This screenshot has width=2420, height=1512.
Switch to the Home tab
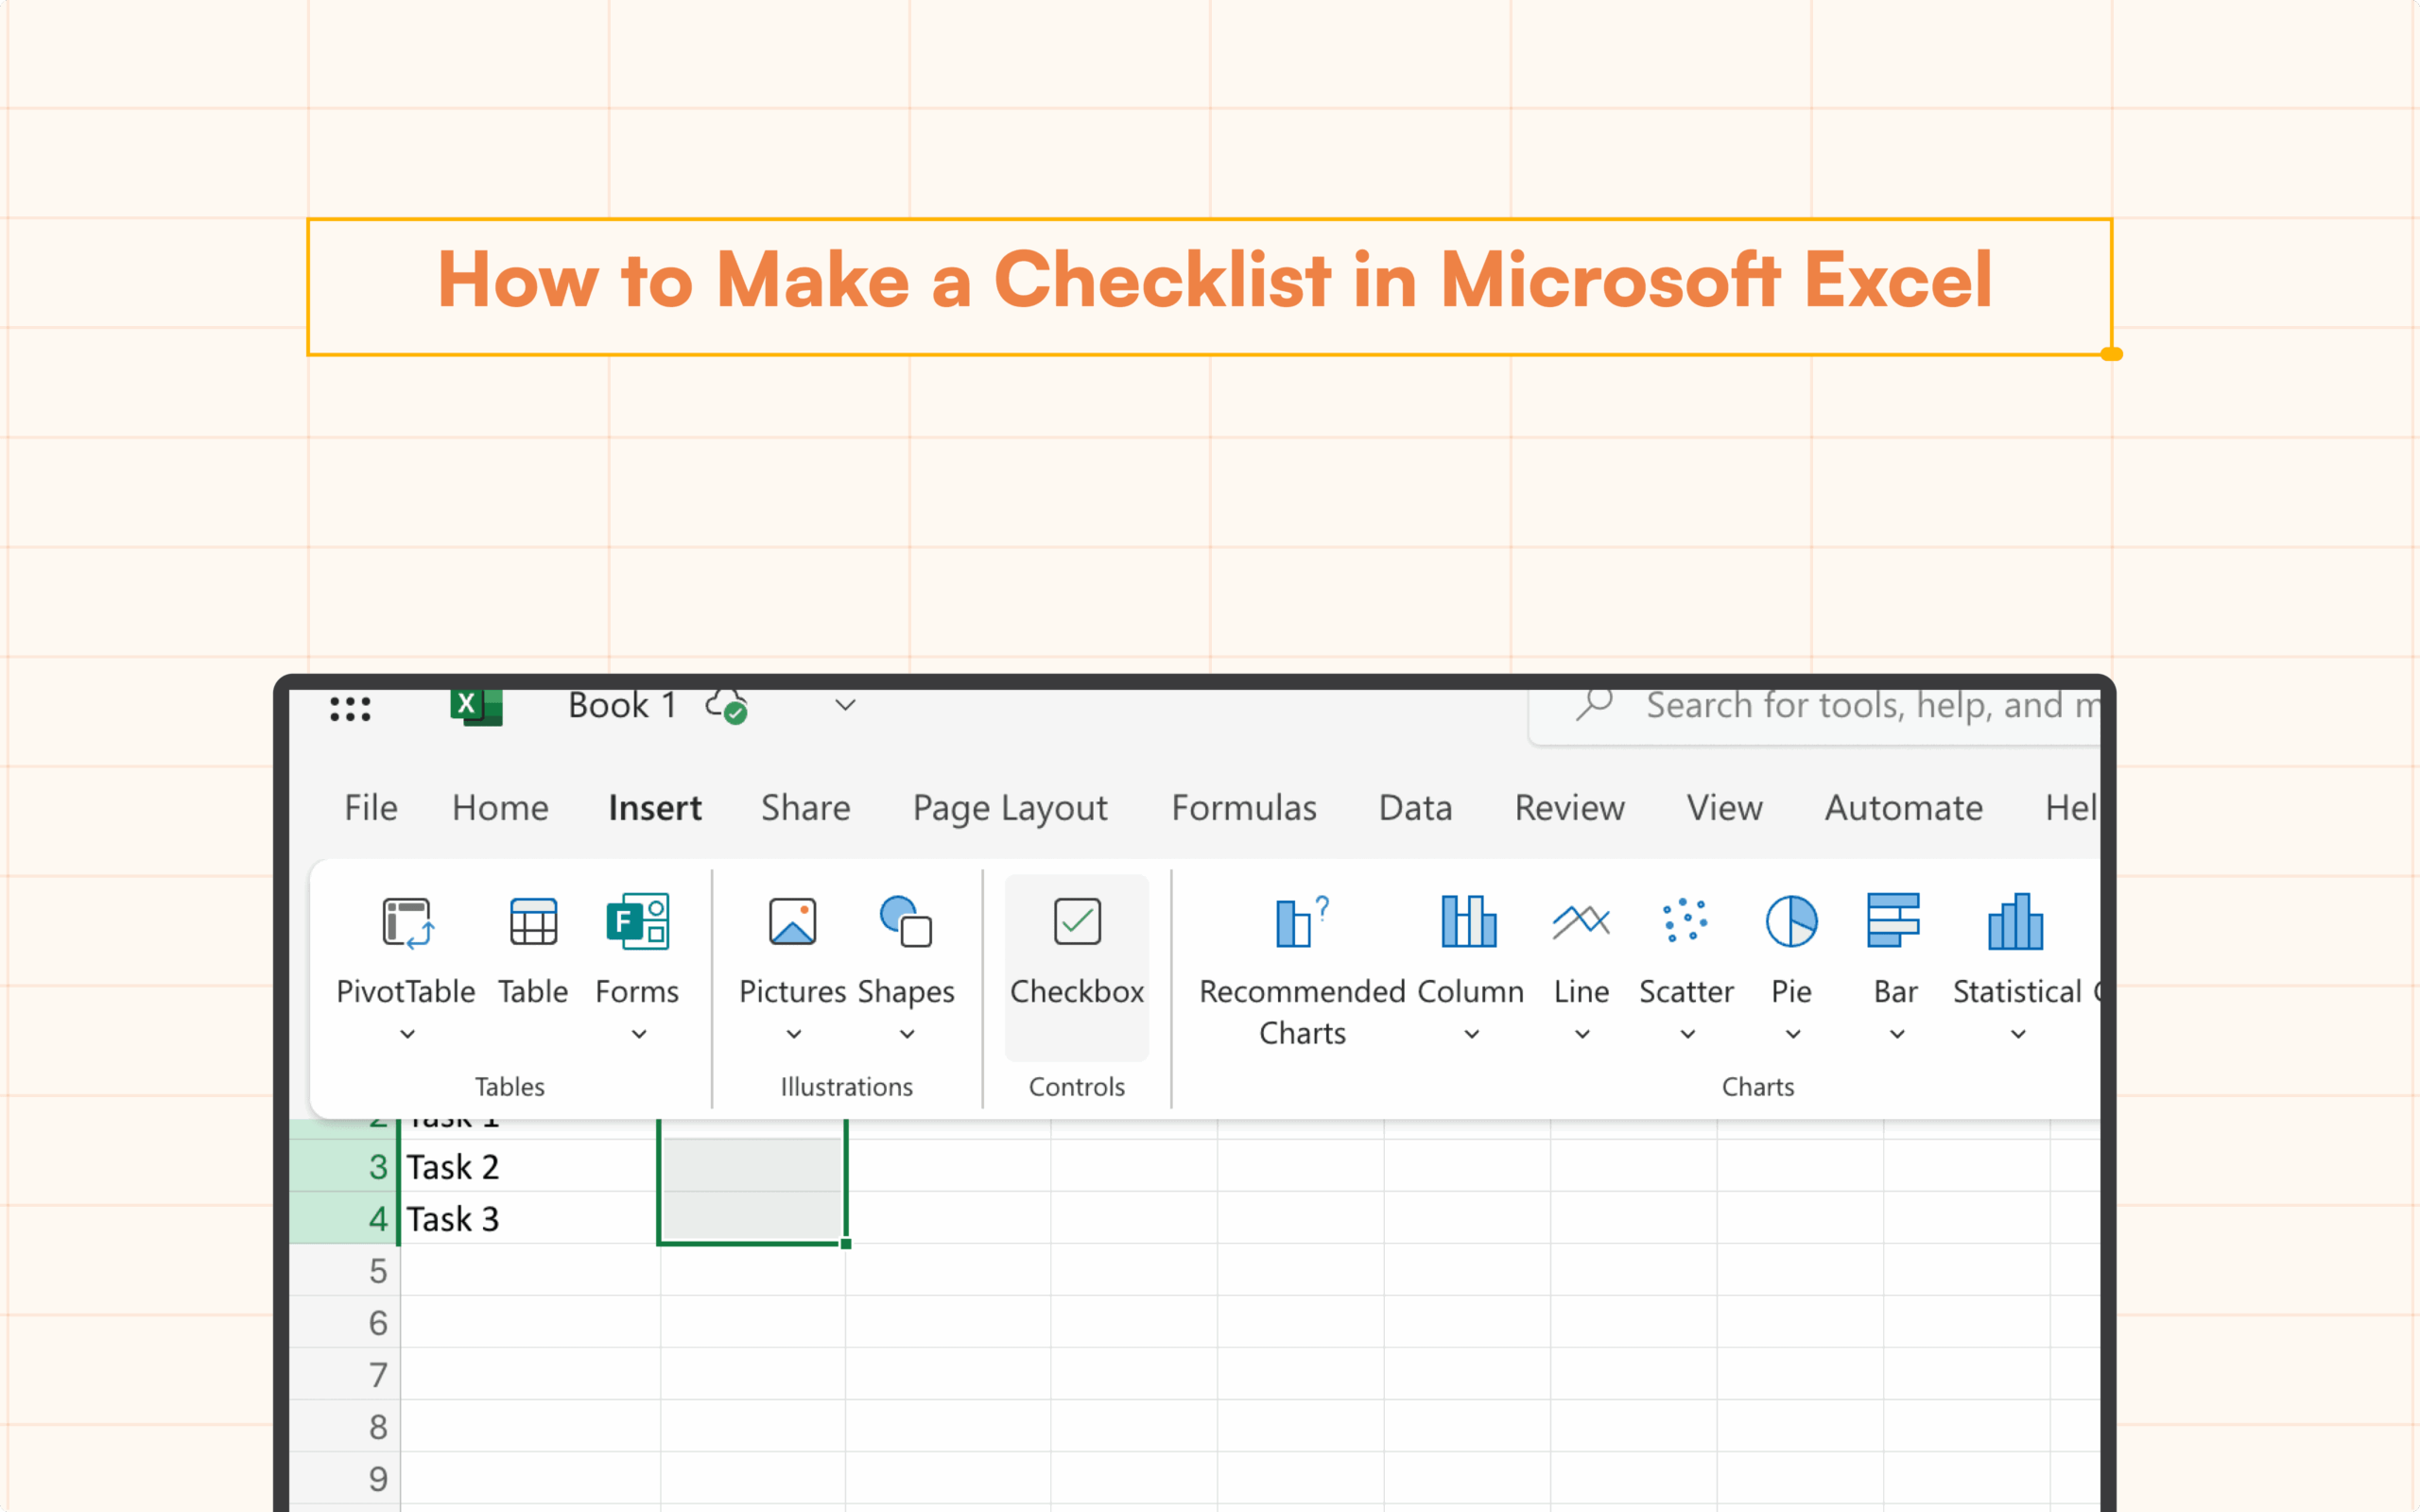500,808
